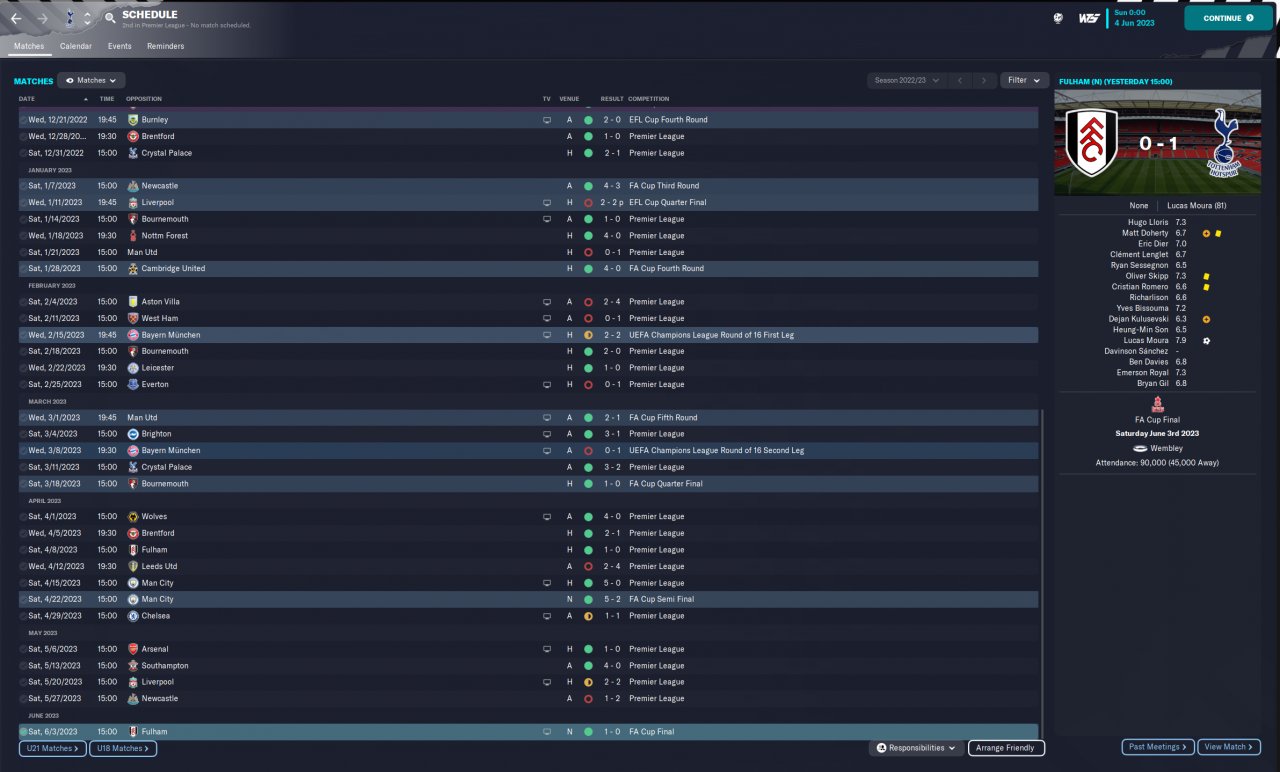Click Lucas Moura in the player ratings

[1146, 341]
